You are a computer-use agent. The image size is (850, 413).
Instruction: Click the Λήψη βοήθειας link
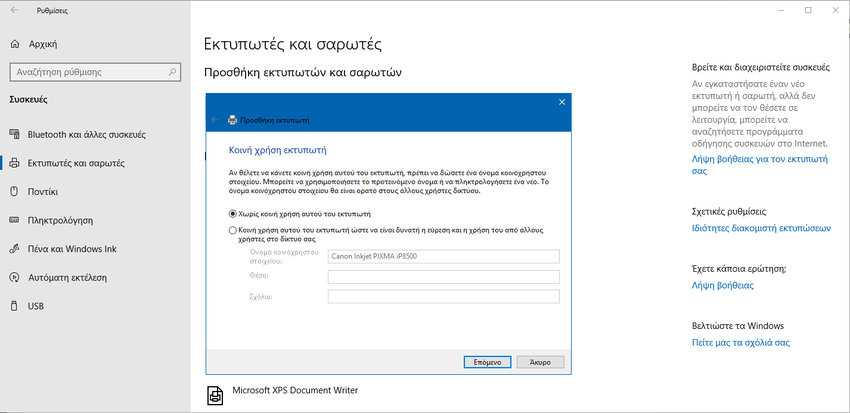[723, 286]
